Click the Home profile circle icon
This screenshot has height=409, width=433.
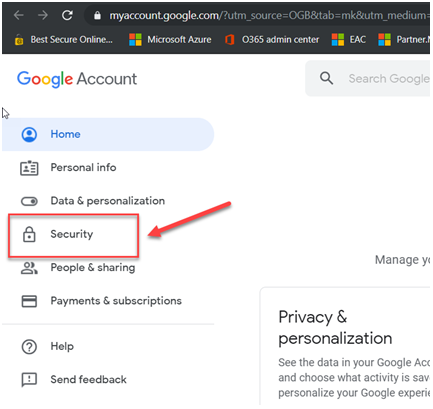tap(29, 134)
